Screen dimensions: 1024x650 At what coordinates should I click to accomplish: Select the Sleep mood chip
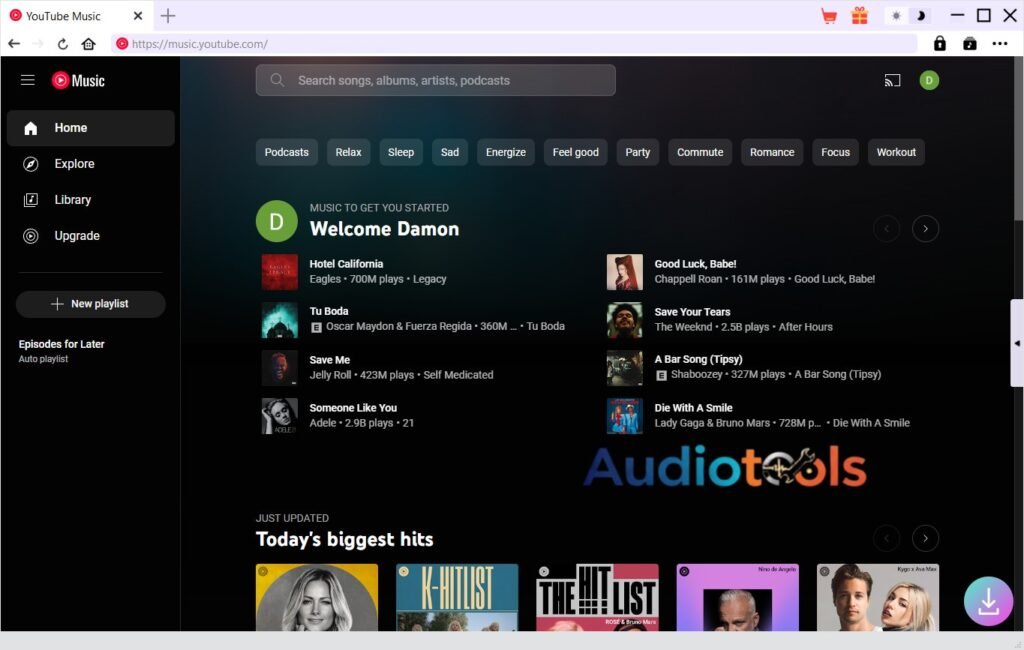click(401, 152)
